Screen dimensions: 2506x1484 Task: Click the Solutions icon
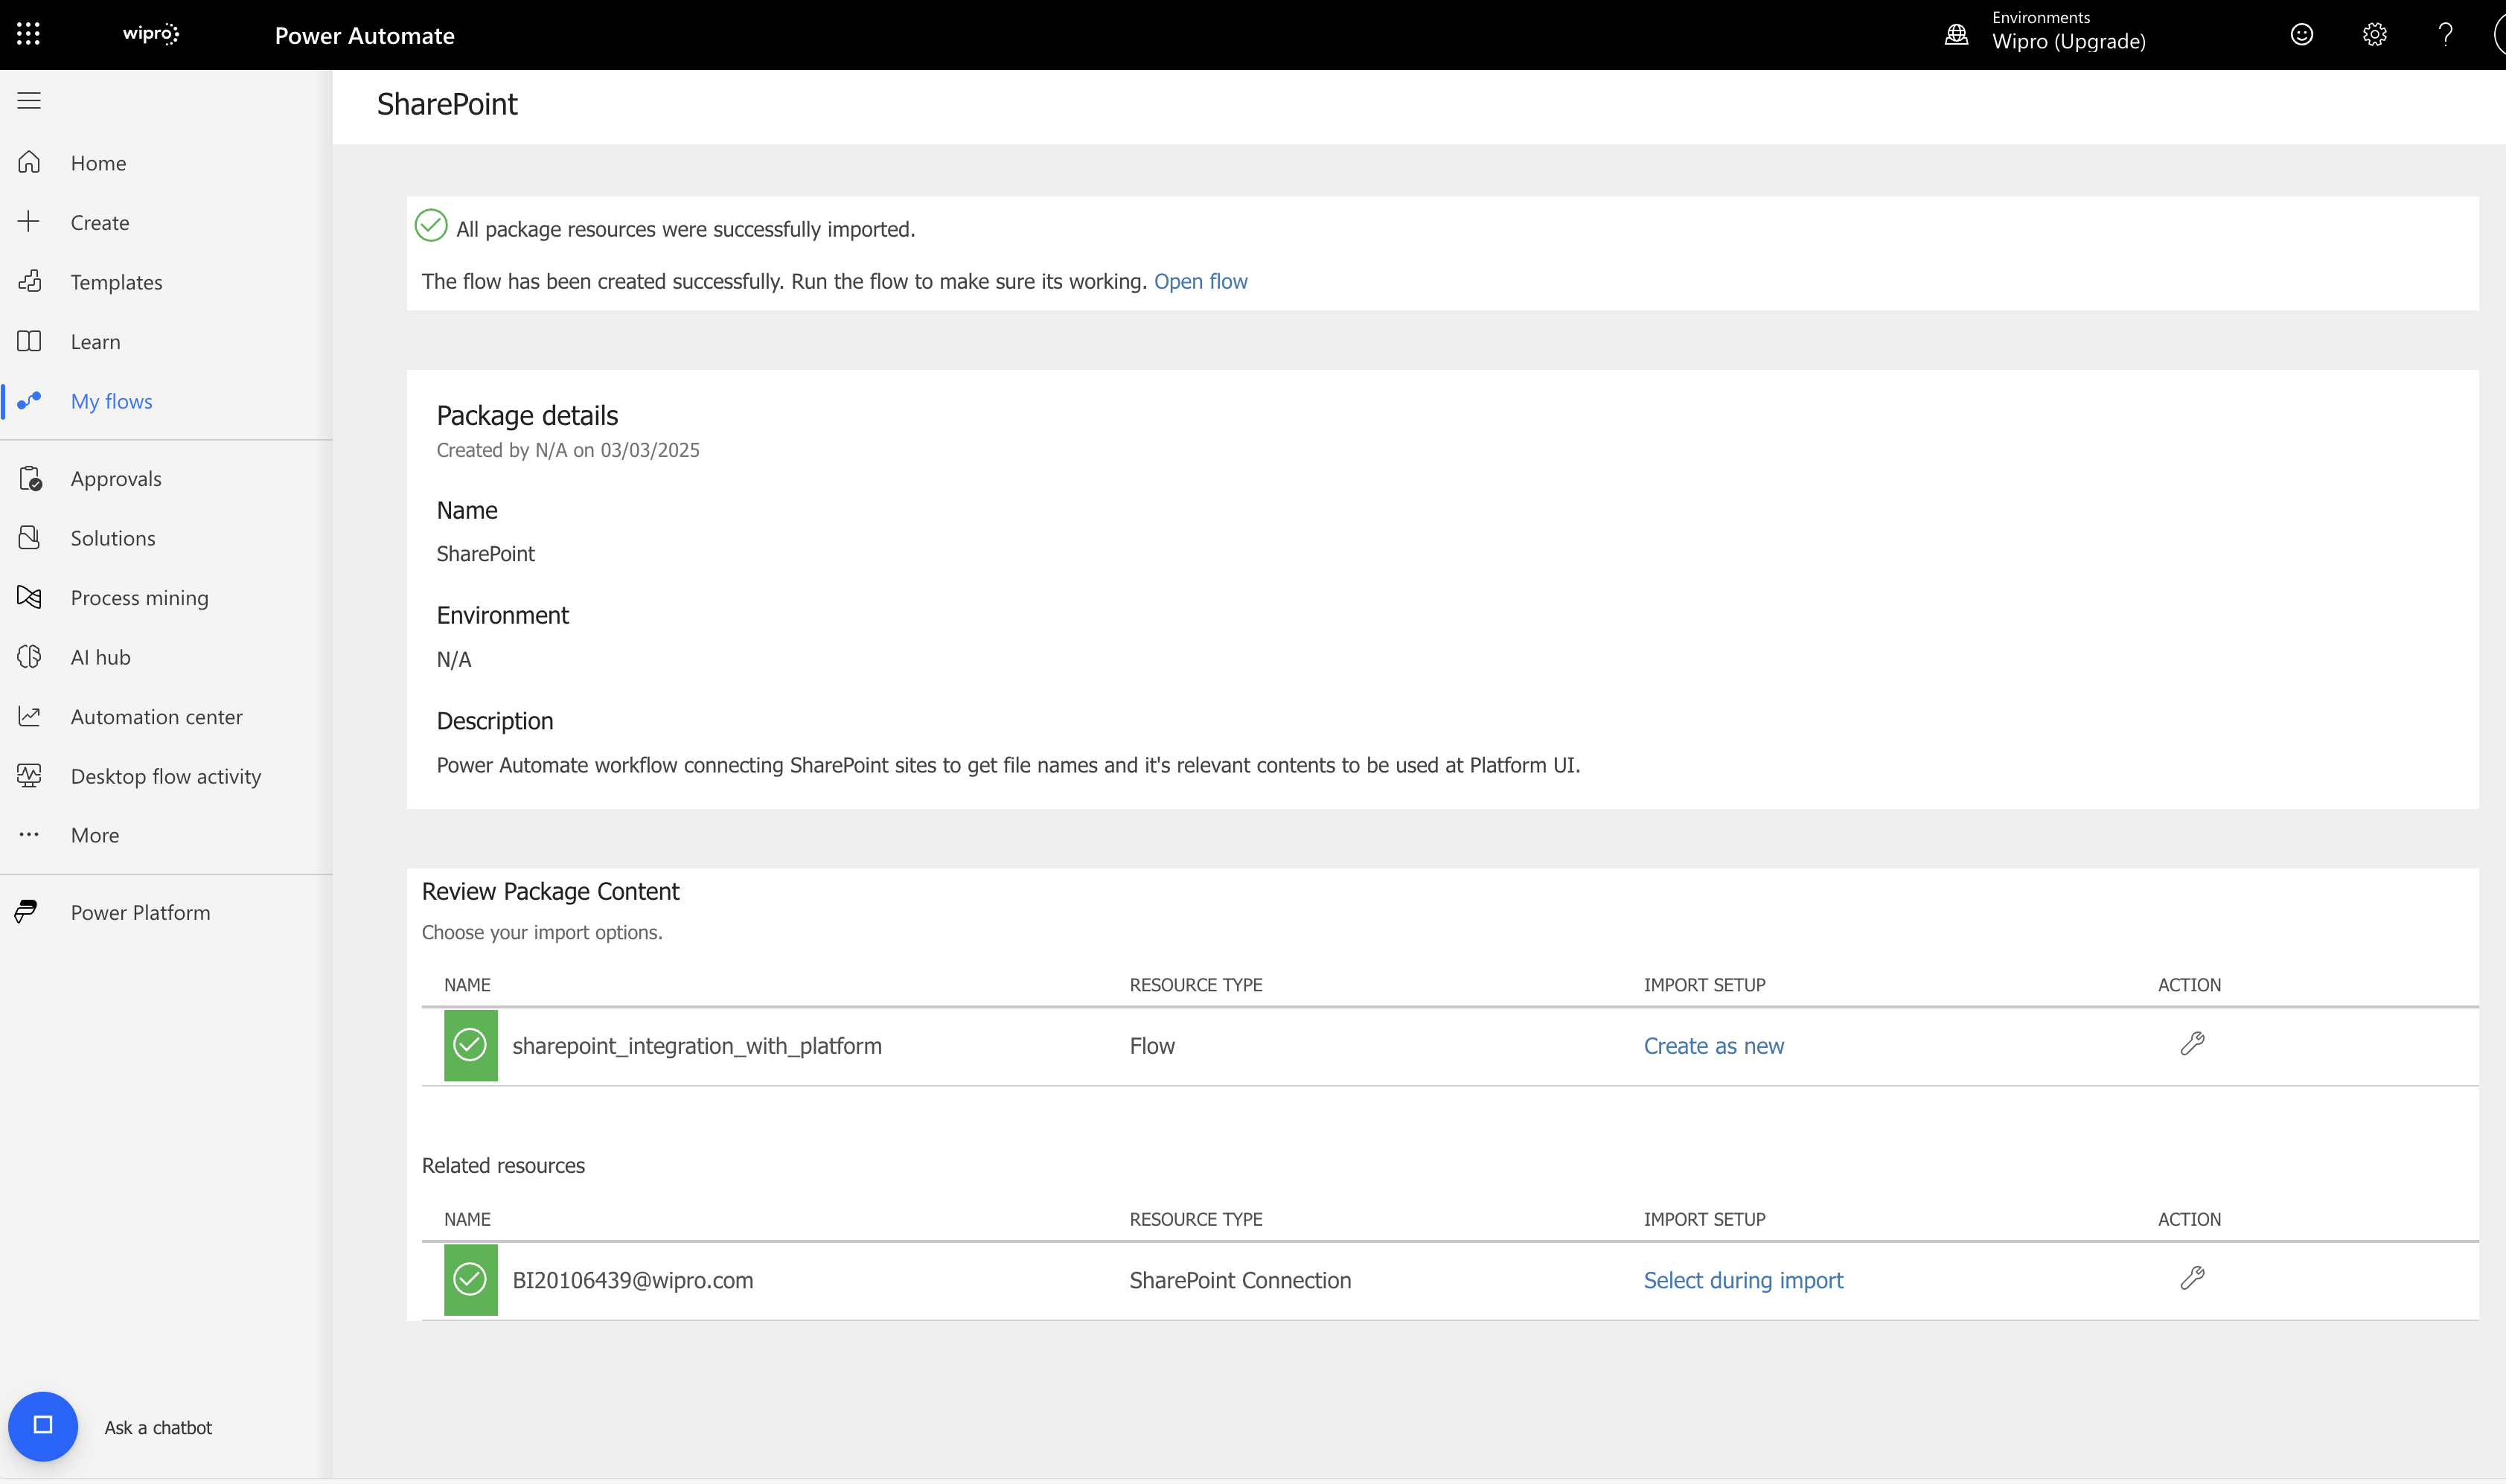(29, 538)
